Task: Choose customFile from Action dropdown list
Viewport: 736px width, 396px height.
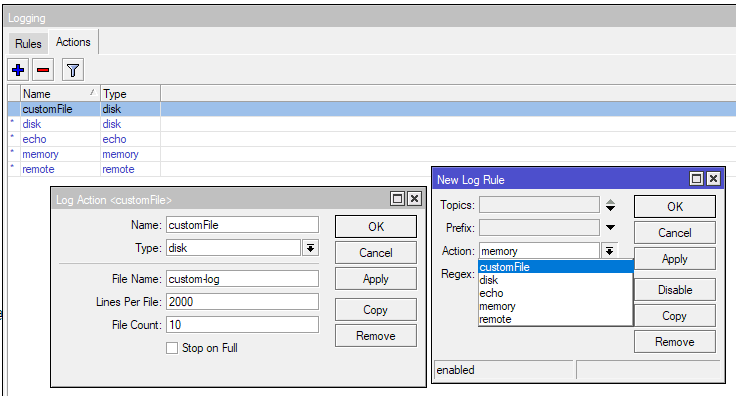Action: click(x=556, y=267)
